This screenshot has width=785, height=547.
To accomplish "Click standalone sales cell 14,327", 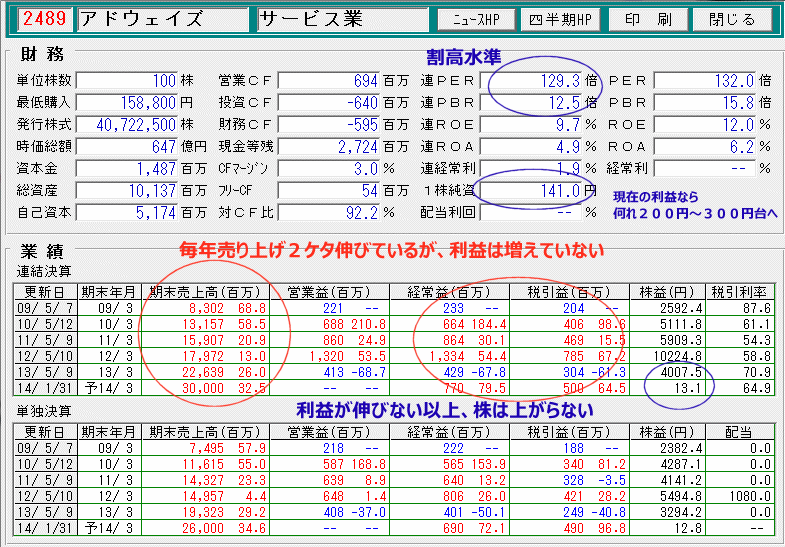I will pyautogui.click(x=206, y=480).
